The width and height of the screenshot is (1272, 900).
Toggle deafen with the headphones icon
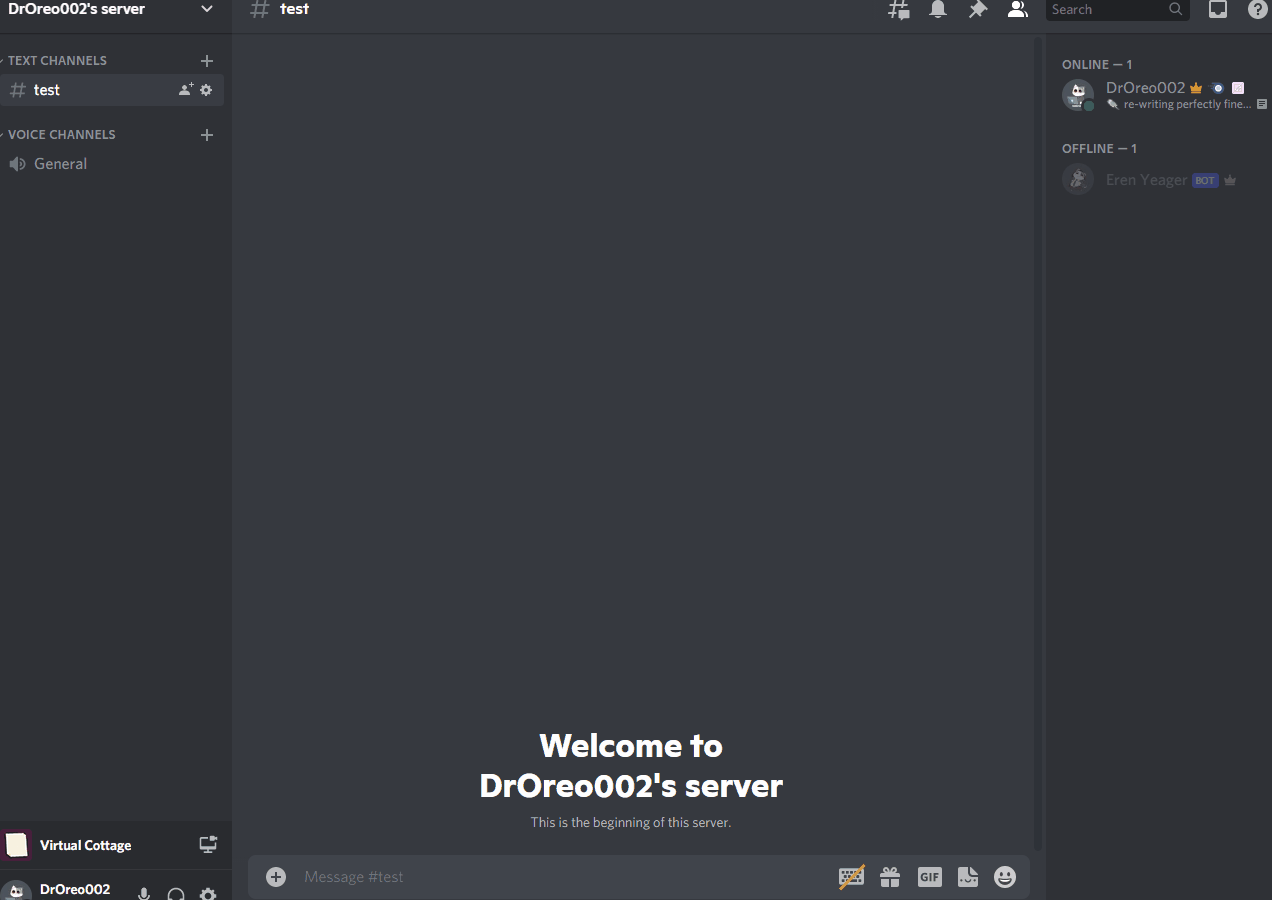(176, 893)
